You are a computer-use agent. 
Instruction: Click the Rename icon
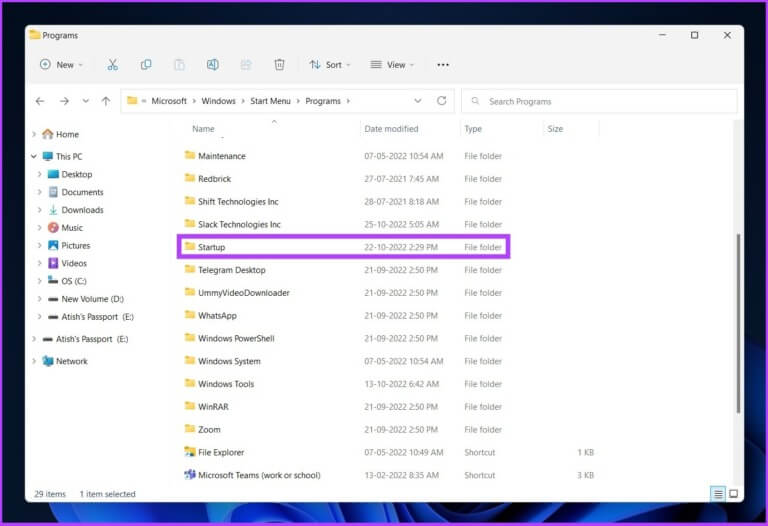[x=213, y=65]
